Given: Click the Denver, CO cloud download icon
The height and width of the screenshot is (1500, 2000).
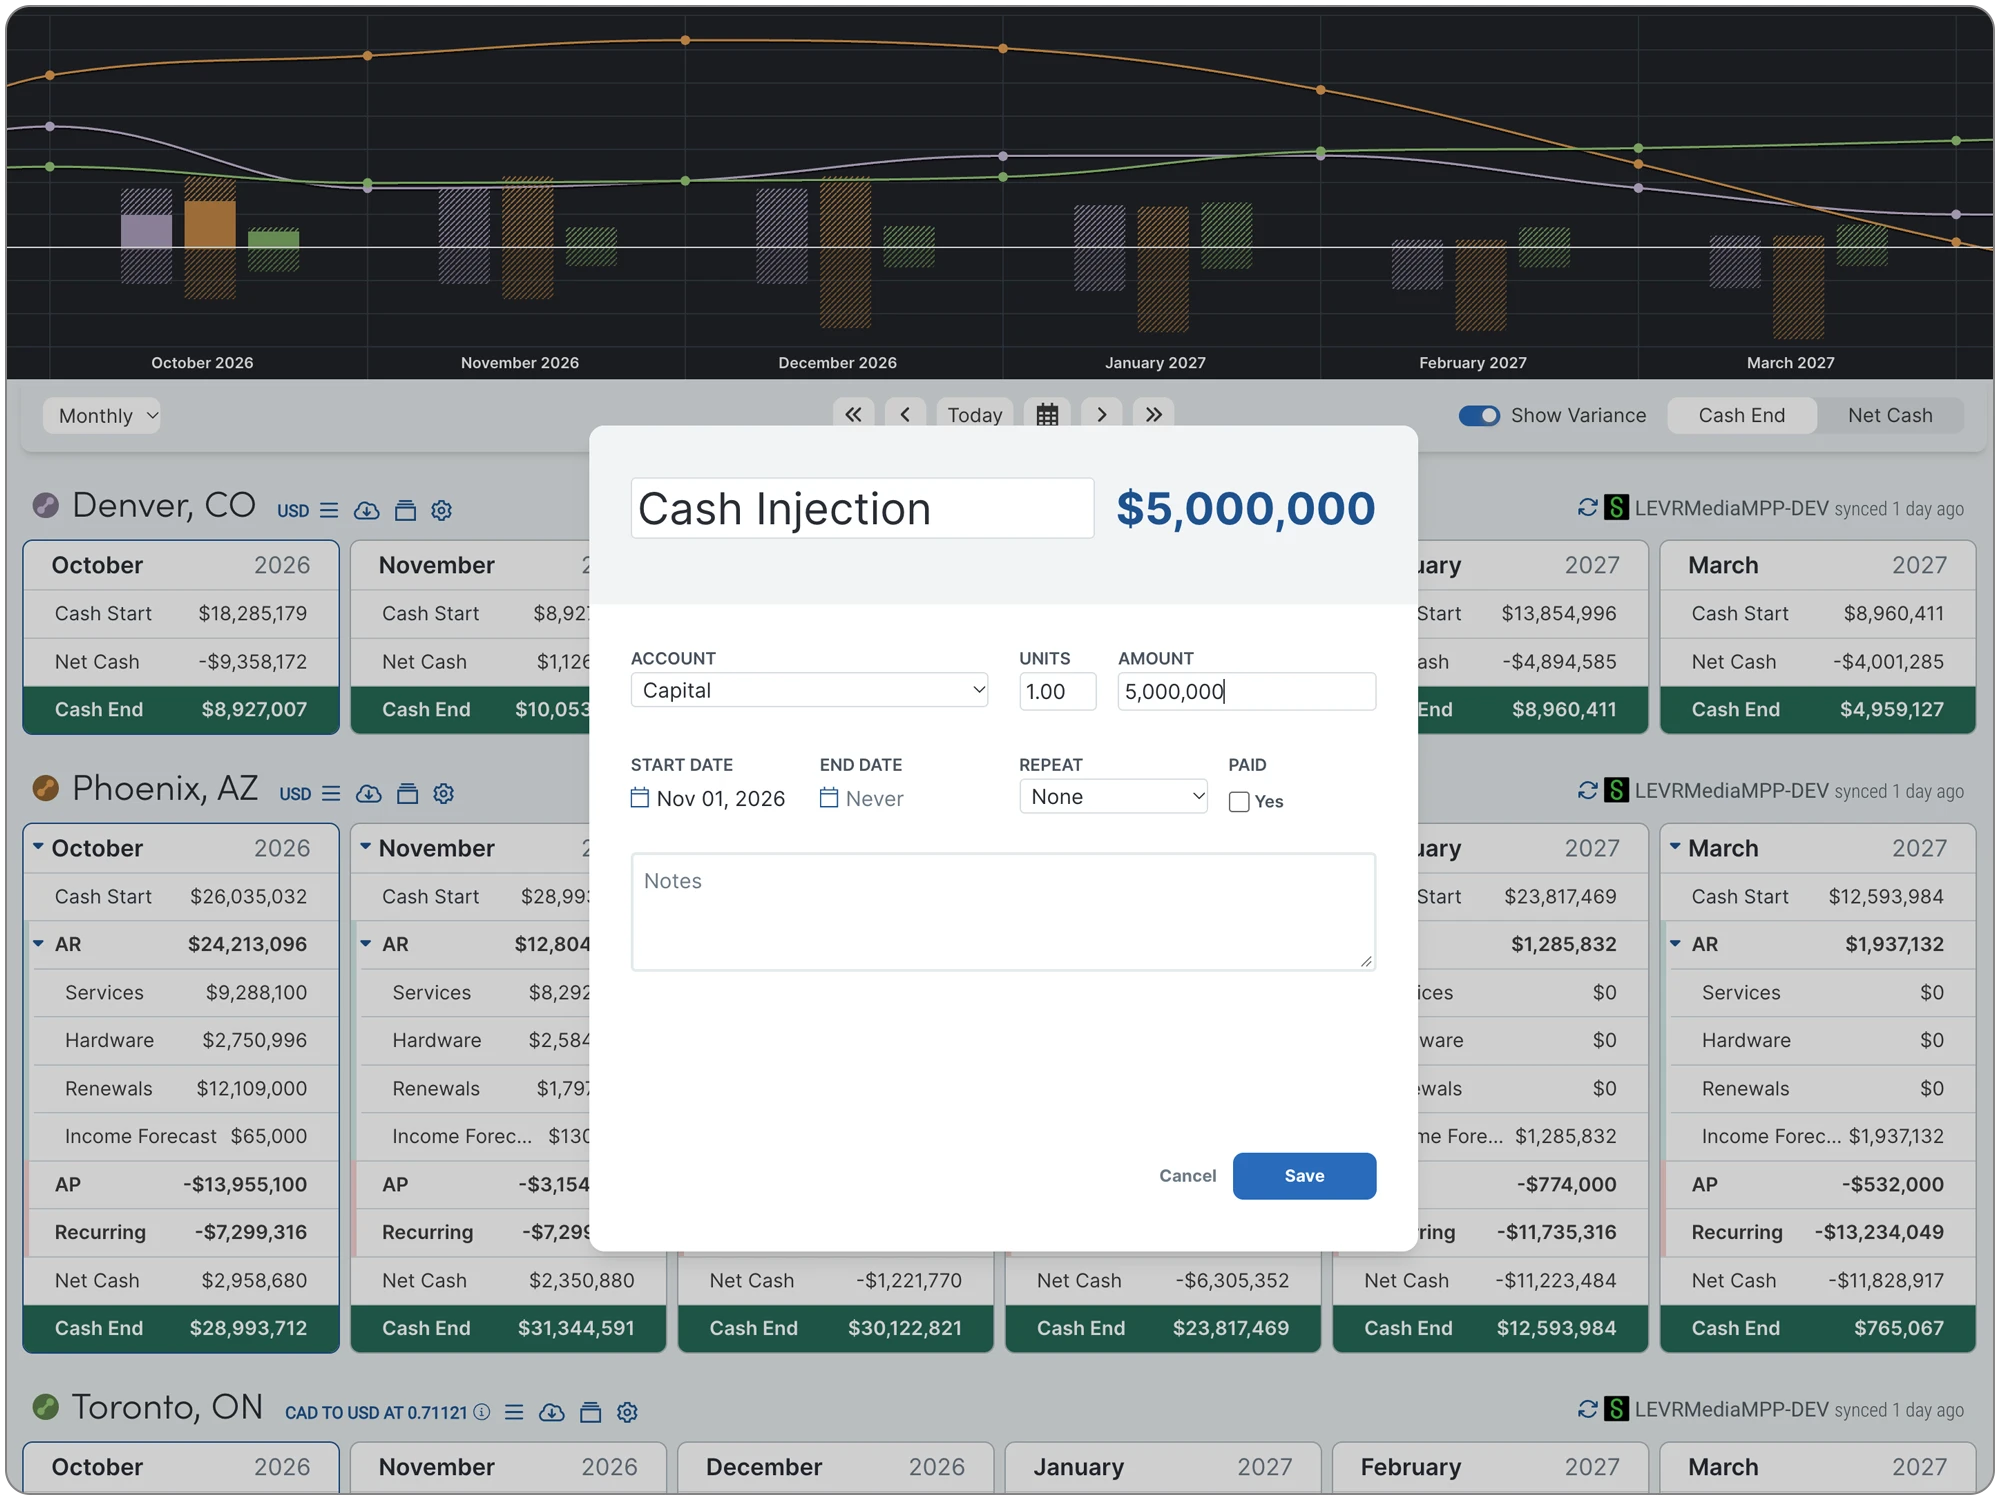Looking at the screenshot, I should point(367,510).
